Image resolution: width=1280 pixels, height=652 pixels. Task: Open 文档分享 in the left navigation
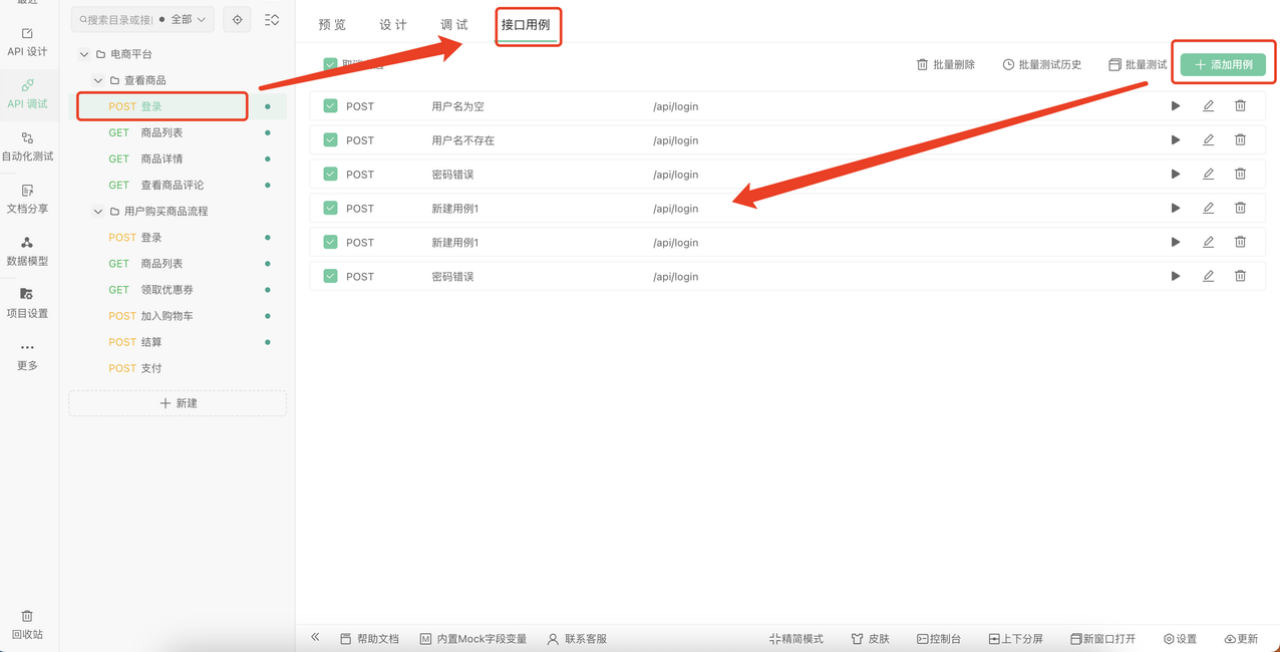point(27,198)
